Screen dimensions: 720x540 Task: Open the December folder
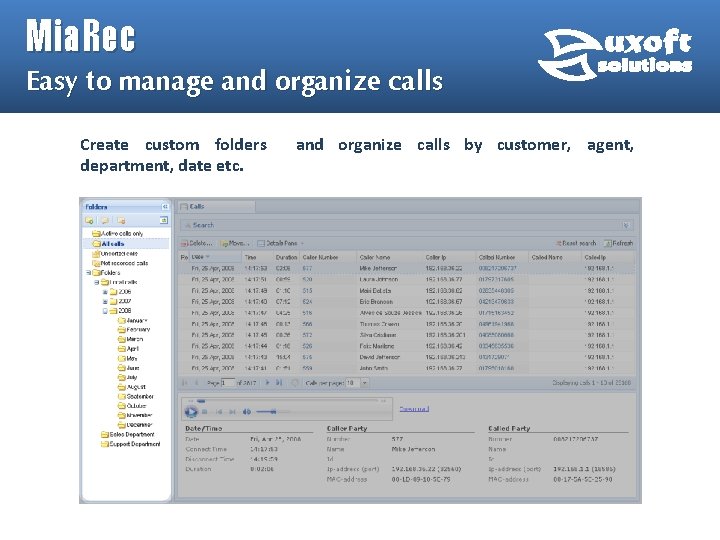click(x=135, y=425)
